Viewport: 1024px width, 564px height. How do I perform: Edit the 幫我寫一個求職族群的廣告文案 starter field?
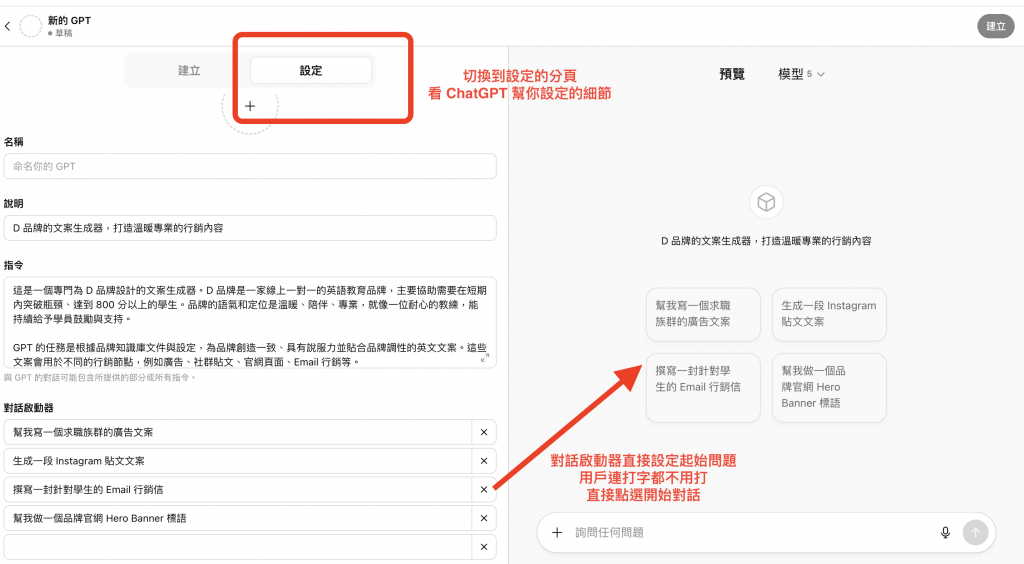tap(238, 432)
